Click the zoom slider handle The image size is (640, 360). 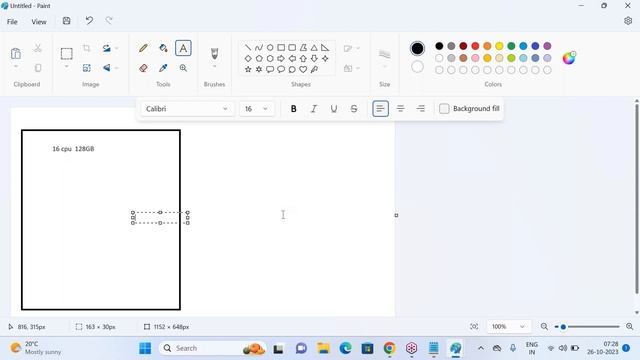pos(563,327)
